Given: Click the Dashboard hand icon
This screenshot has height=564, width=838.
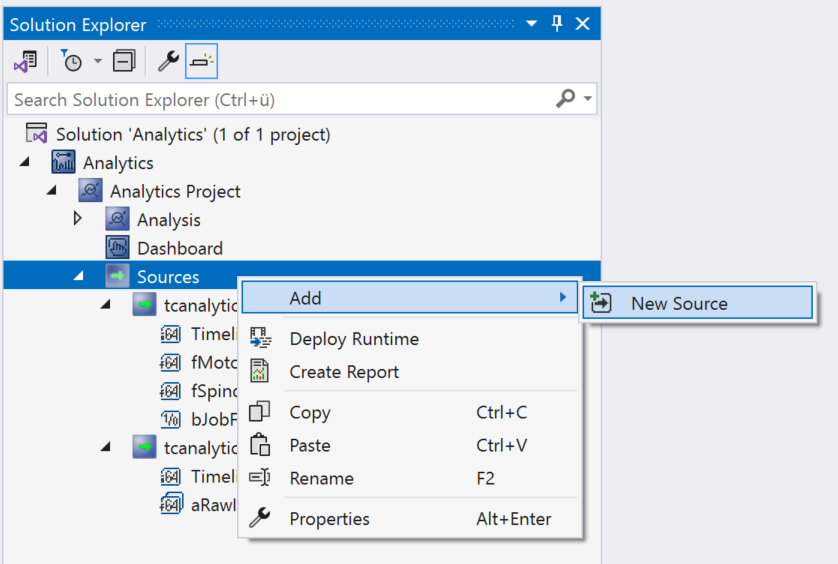Looking at the screenshot, I should 117,248.
